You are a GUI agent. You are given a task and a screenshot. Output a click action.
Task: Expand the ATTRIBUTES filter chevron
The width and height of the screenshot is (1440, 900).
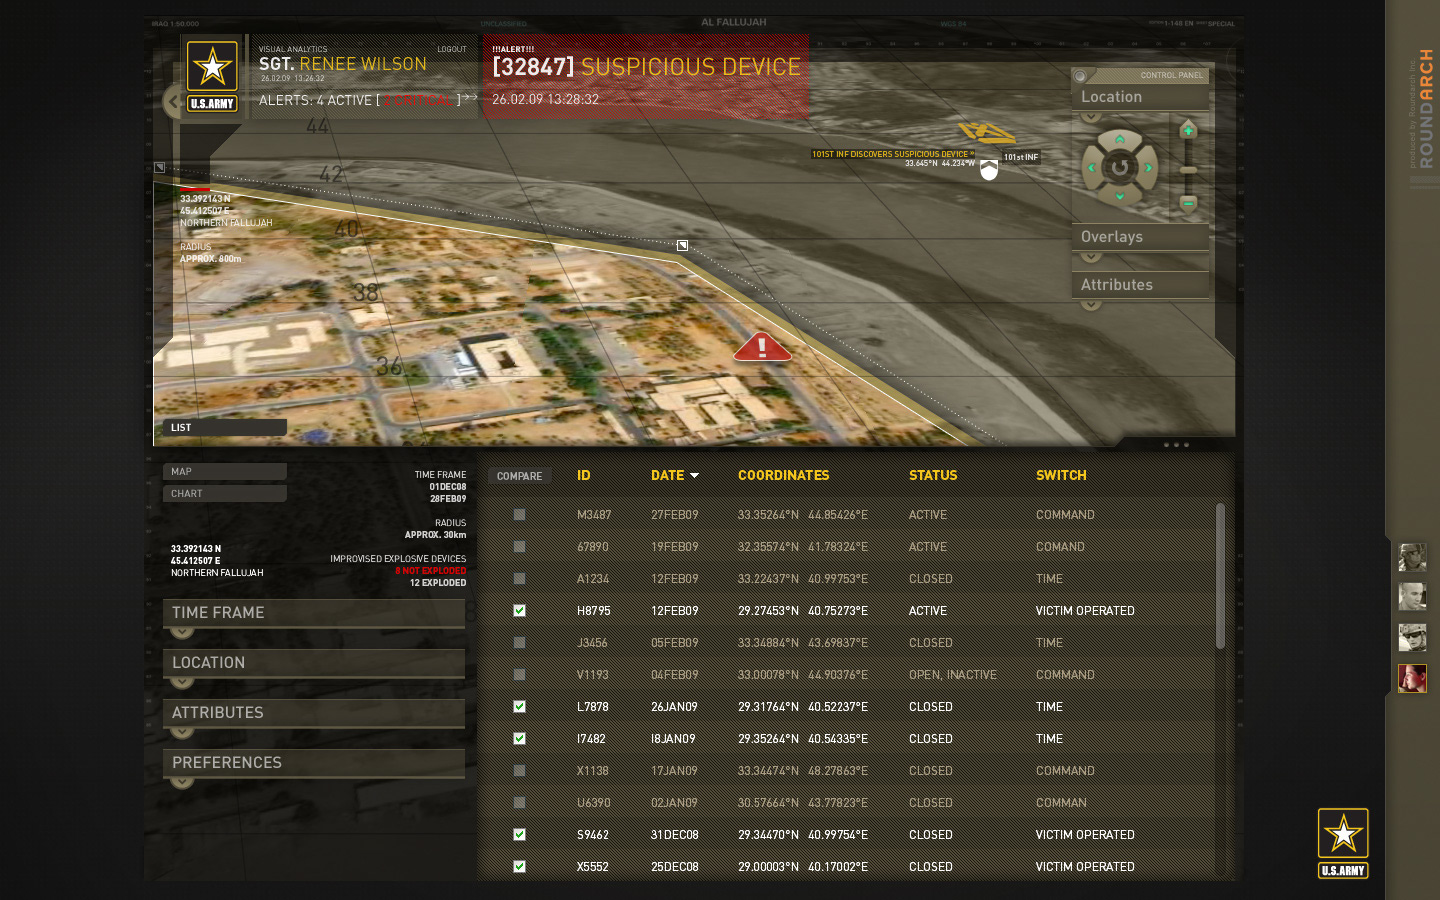click(x=182, y=732)
